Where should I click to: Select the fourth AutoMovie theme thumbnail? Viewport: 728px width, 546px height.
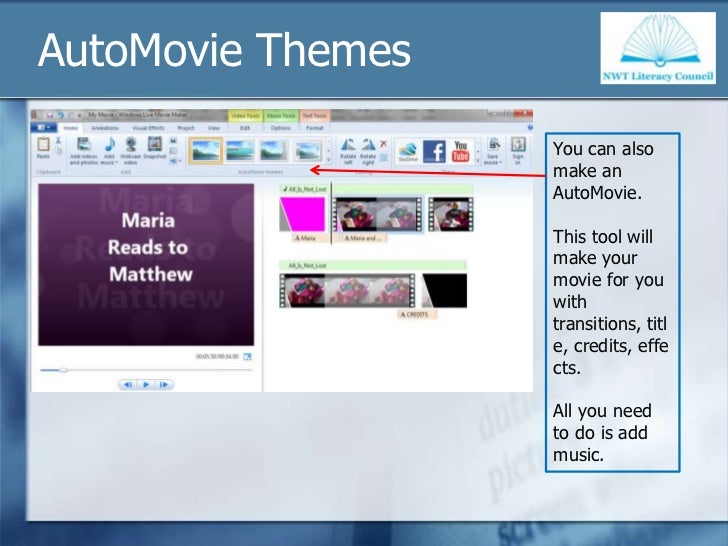click(307, 150)
